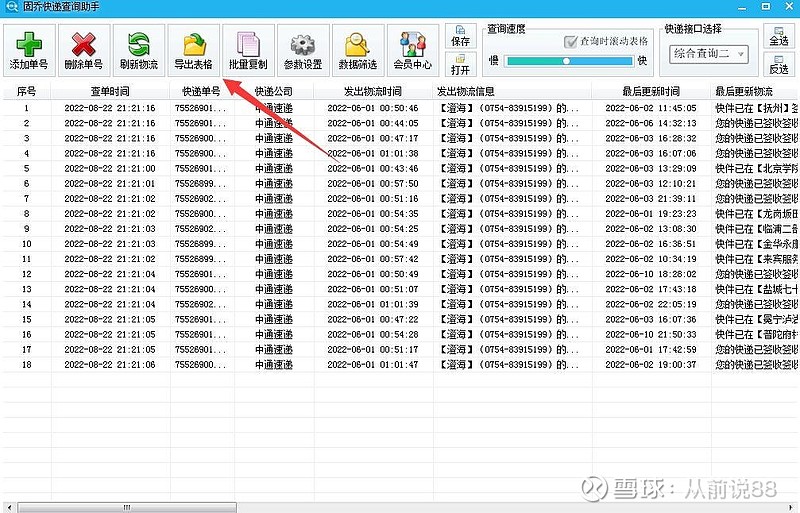Image resolution: width=800 pixels, height=513 pixels.
Task: Click update time 2022-06-03 13:29:09
Action: tap(651, 168)
